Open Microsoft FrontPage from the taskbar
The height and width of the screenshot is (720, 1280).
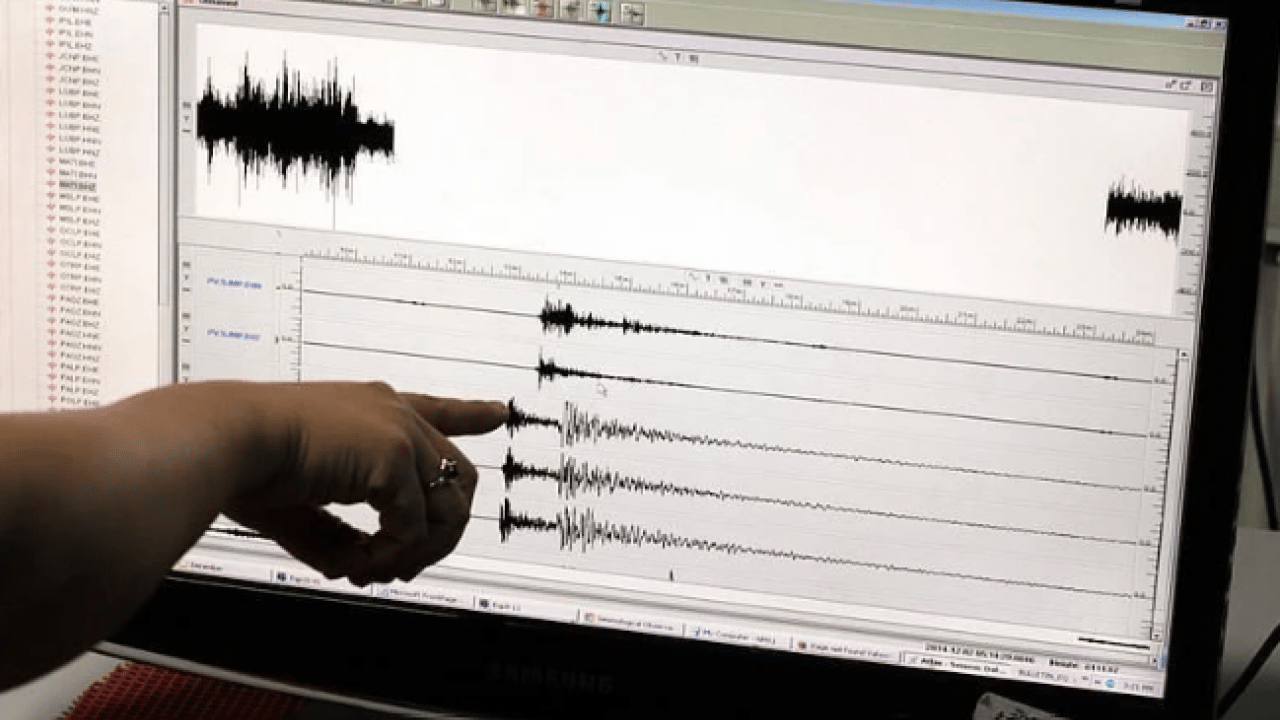[423, 594]
